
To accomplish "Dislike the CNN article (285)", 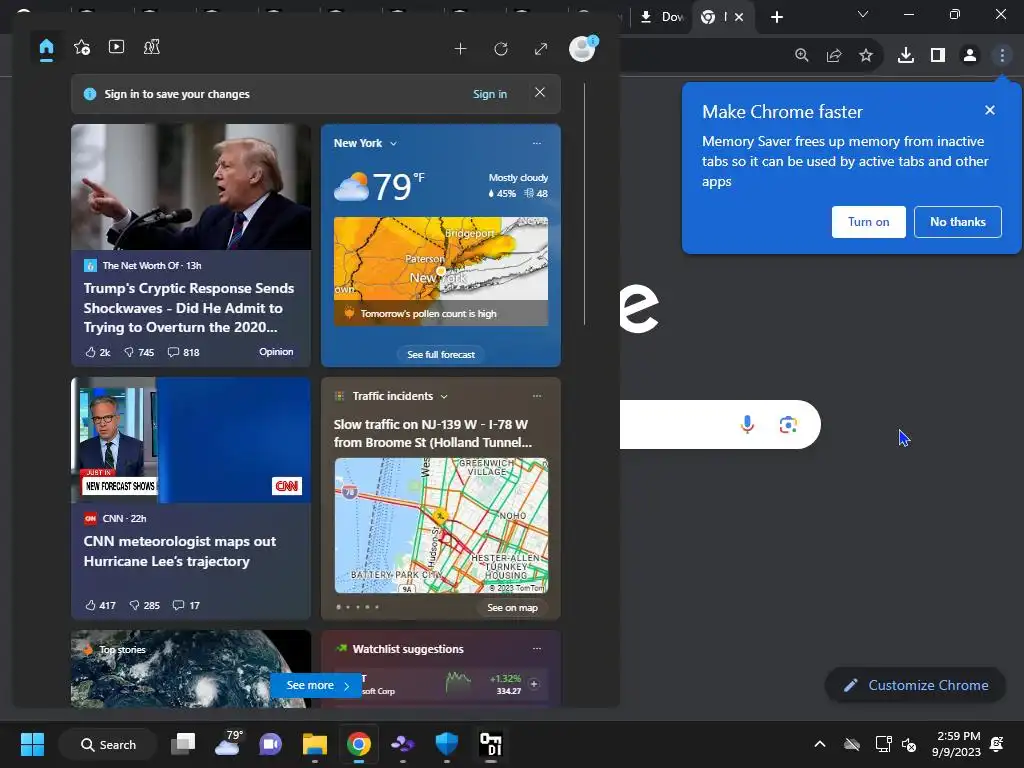I will [x=144, y=605].
